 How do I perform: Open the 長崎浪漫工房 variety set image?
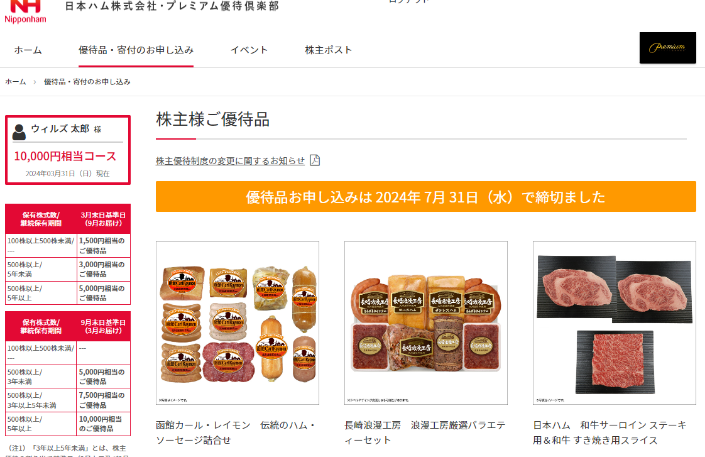(x=426, y=323)
